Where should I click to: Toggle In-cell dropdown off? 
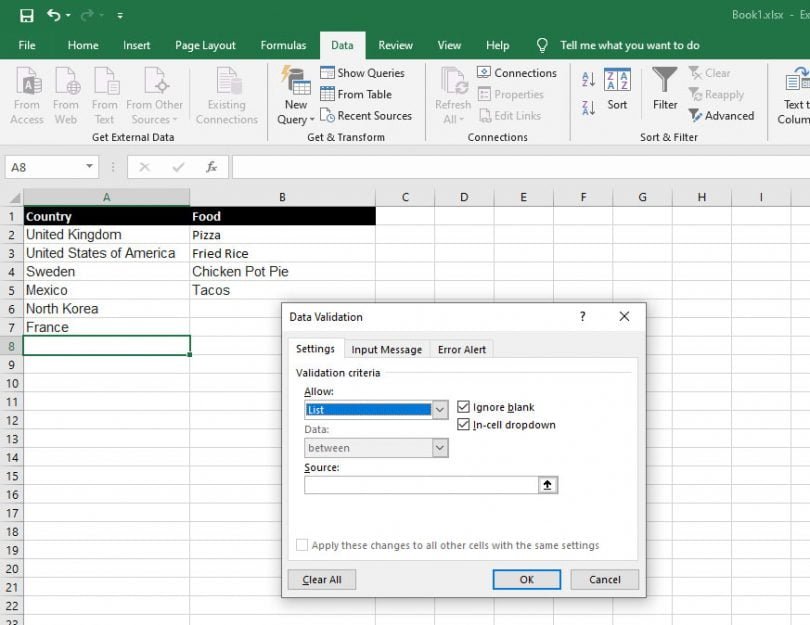click(463, 423)
